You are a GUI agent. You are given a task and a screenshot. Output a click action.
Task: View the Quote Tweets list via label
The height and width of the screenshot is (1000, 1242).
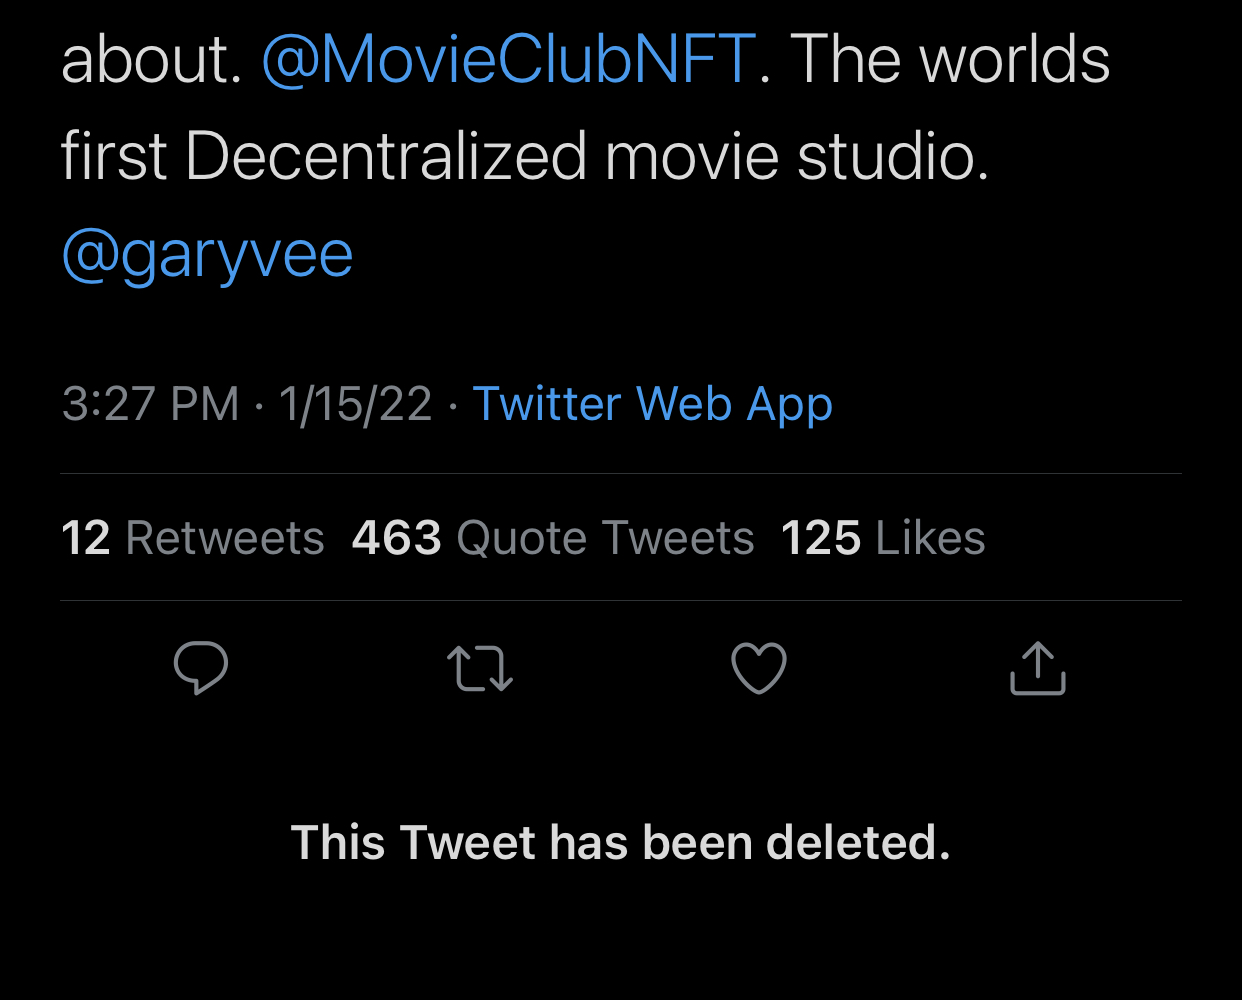pos(605,538)
